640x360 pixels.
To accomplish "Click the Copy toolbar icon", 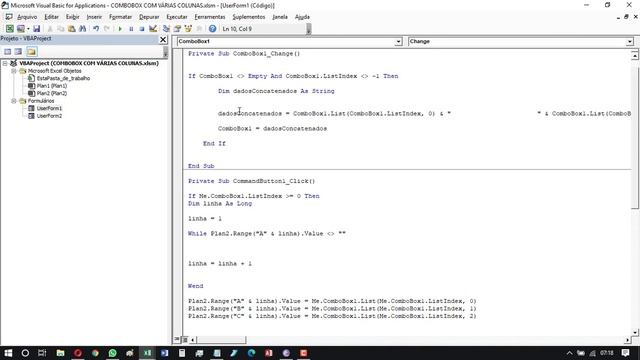I will [60, 29].
